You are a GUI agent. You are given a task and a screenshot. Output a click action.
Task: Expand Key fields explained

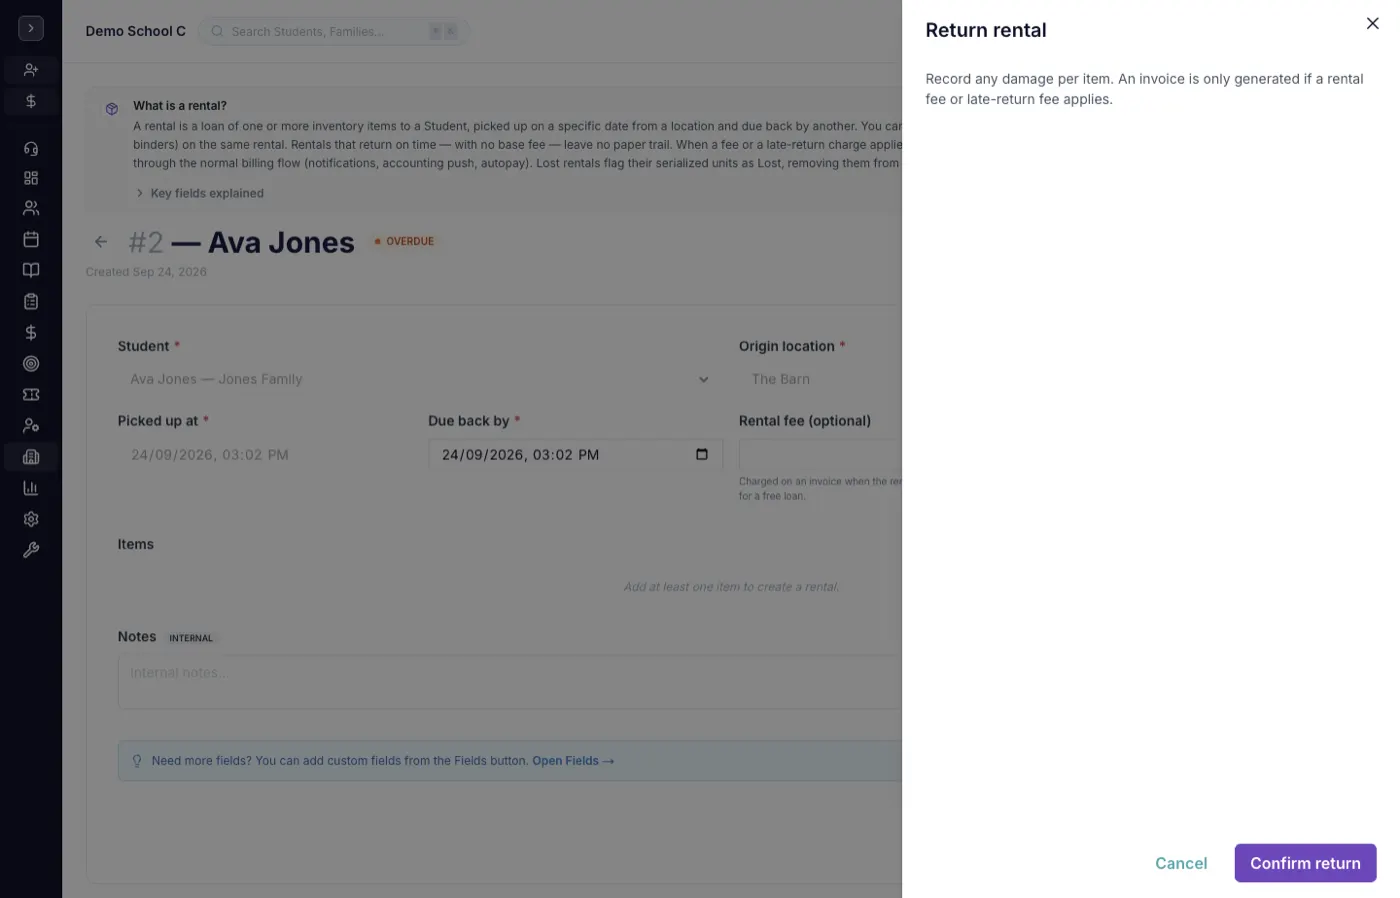(x=200, y=193)
